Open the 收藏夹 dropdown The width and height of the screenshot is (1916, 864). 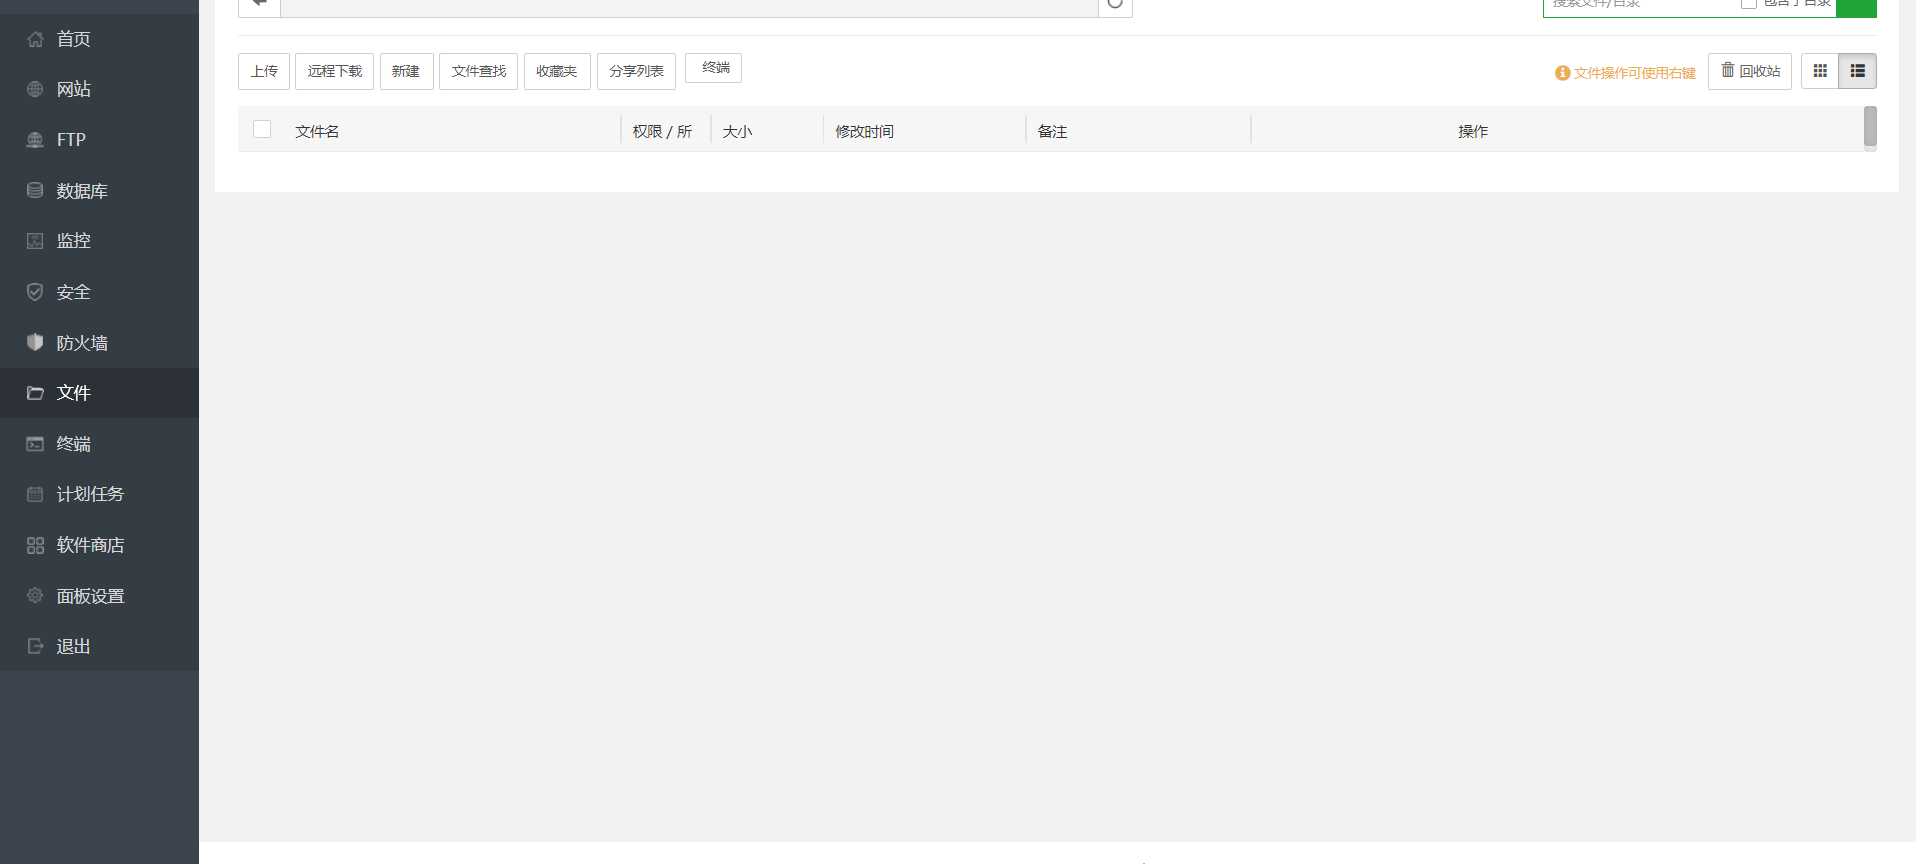pyautogui.click(x=557, y=71)
